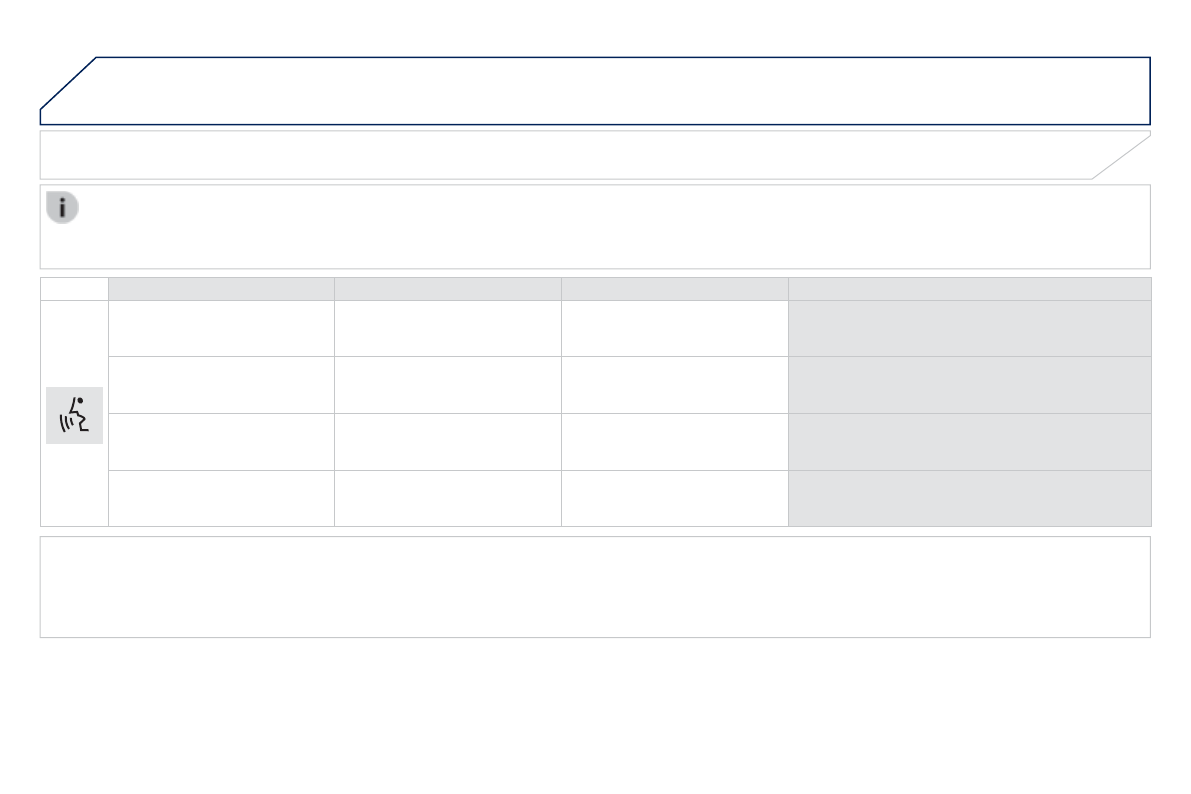Viewport: 1191px width, 794px height.
Task: Select the first gray column header cell
Action: 221,289
